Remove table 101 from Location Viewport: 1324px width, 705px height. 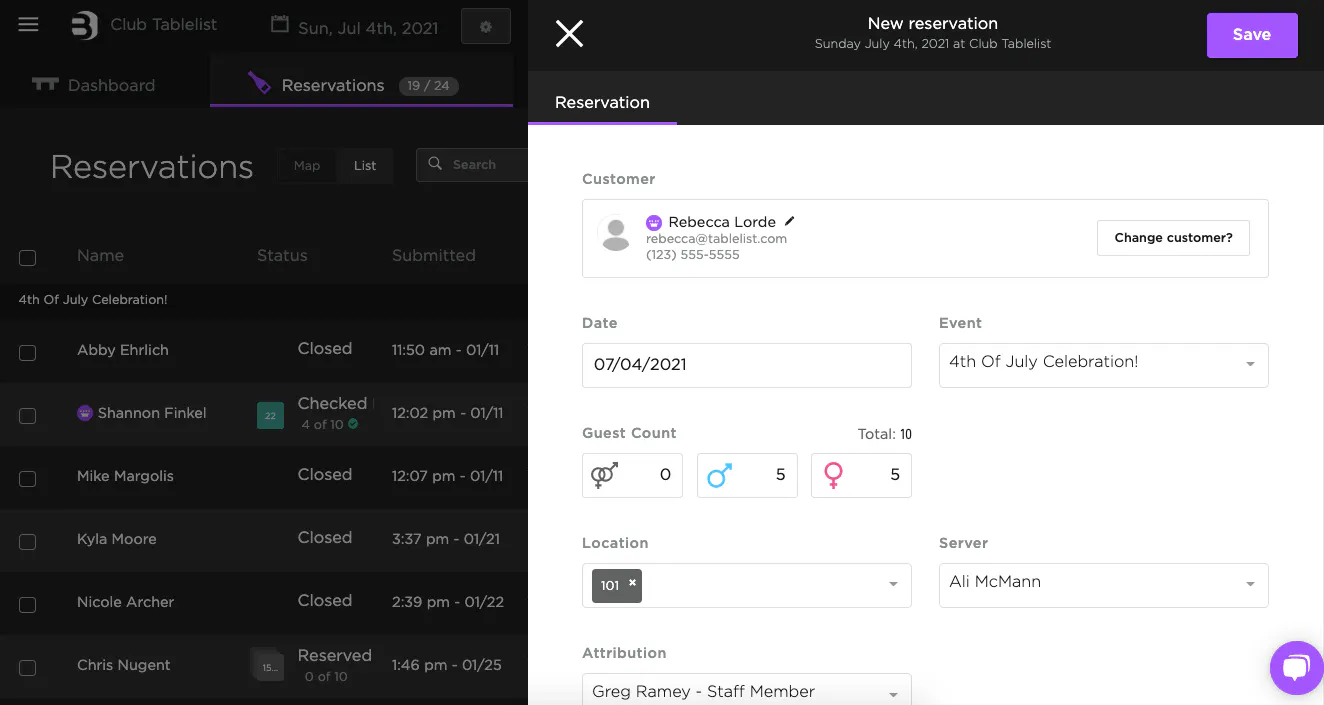click(x=632, y=583)
